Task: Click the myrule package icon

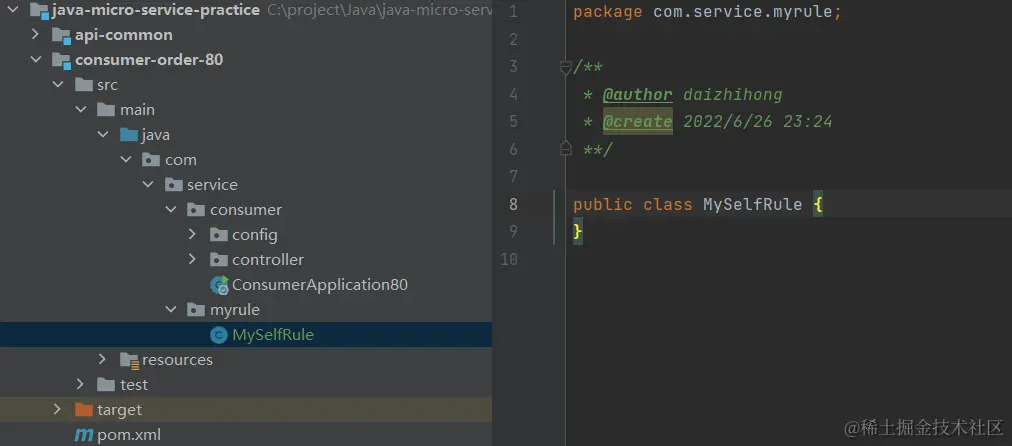Action: pyautogui.click(x=196, y=310)
